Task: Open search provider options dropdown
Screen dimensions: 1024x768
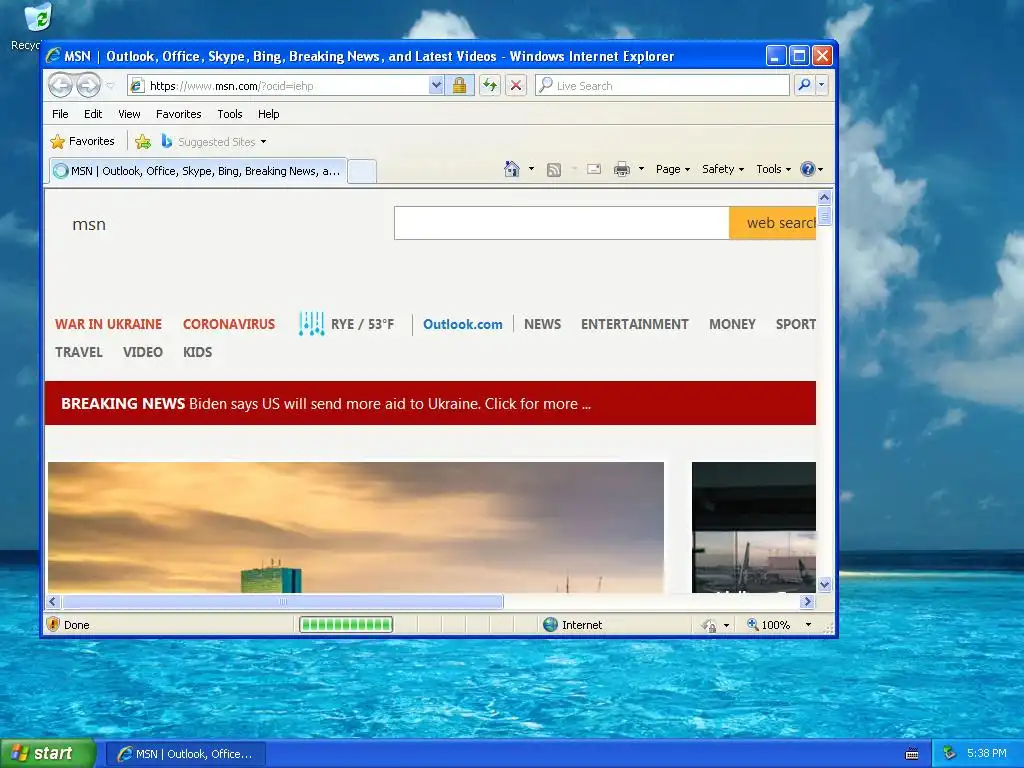Action: coord(822,86)
